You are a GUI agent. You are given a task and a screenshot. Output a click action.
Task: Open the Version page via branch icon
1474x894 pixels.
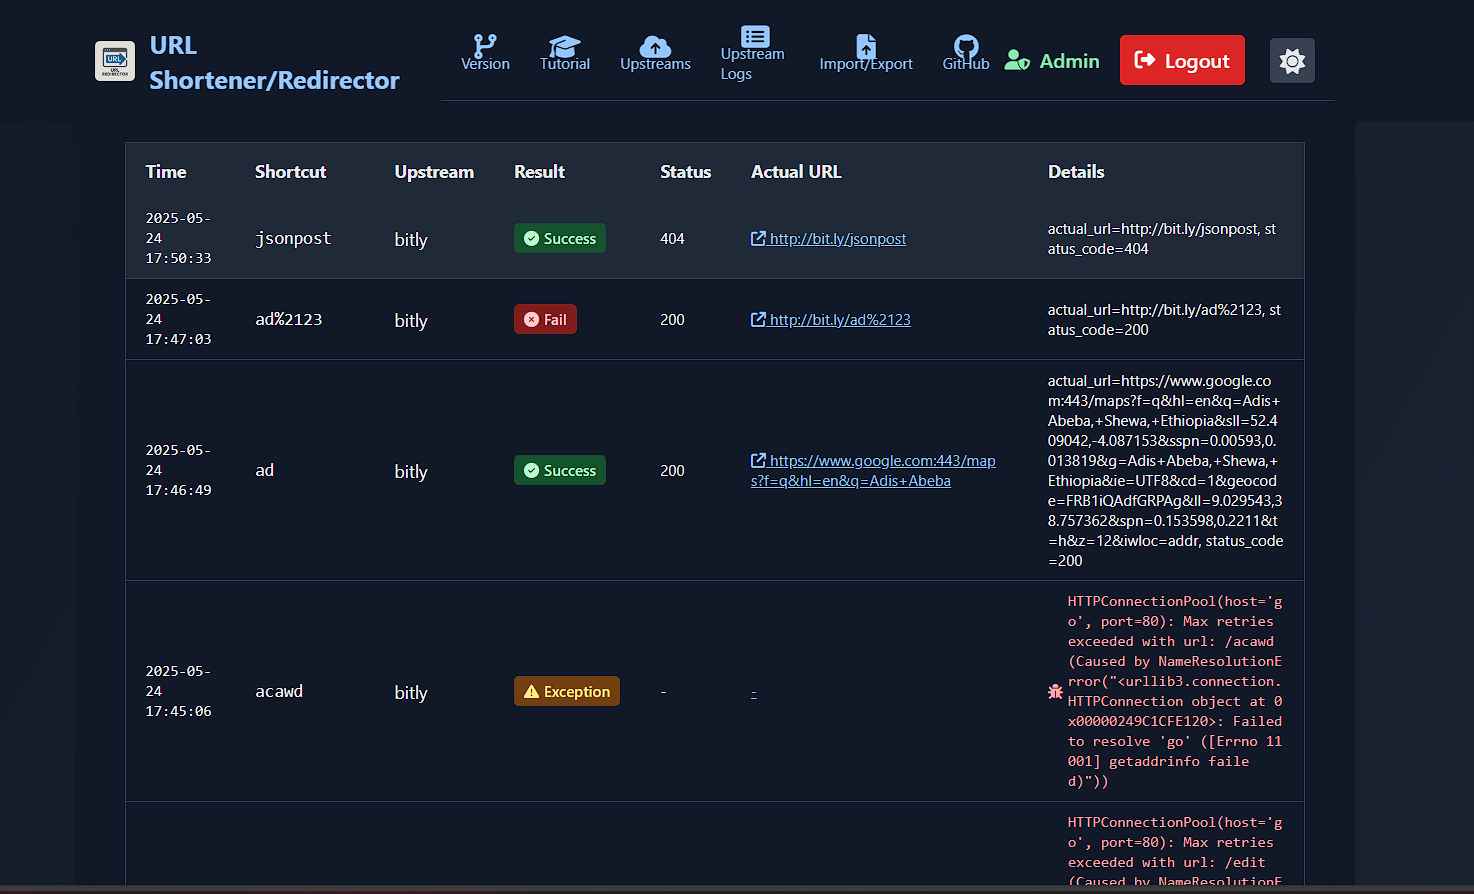[x=485, y=45]
